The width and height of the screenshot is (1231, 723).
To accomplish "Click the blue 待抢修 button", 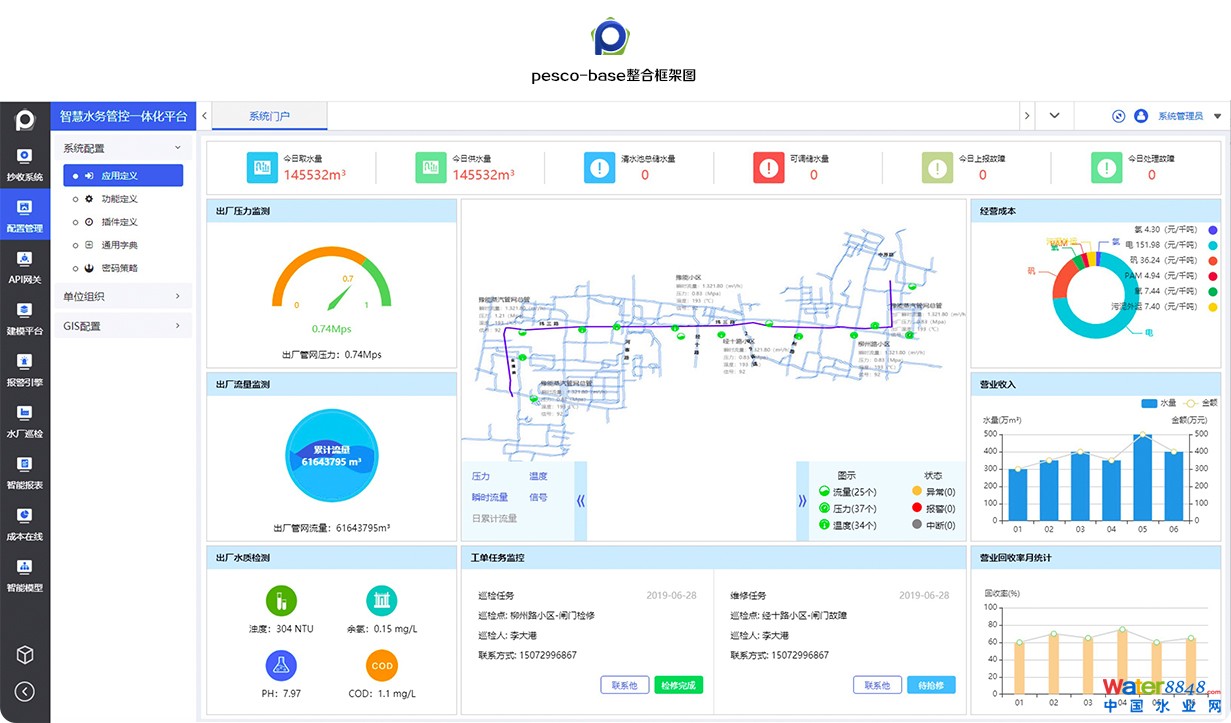I will [x=931, y=685].
